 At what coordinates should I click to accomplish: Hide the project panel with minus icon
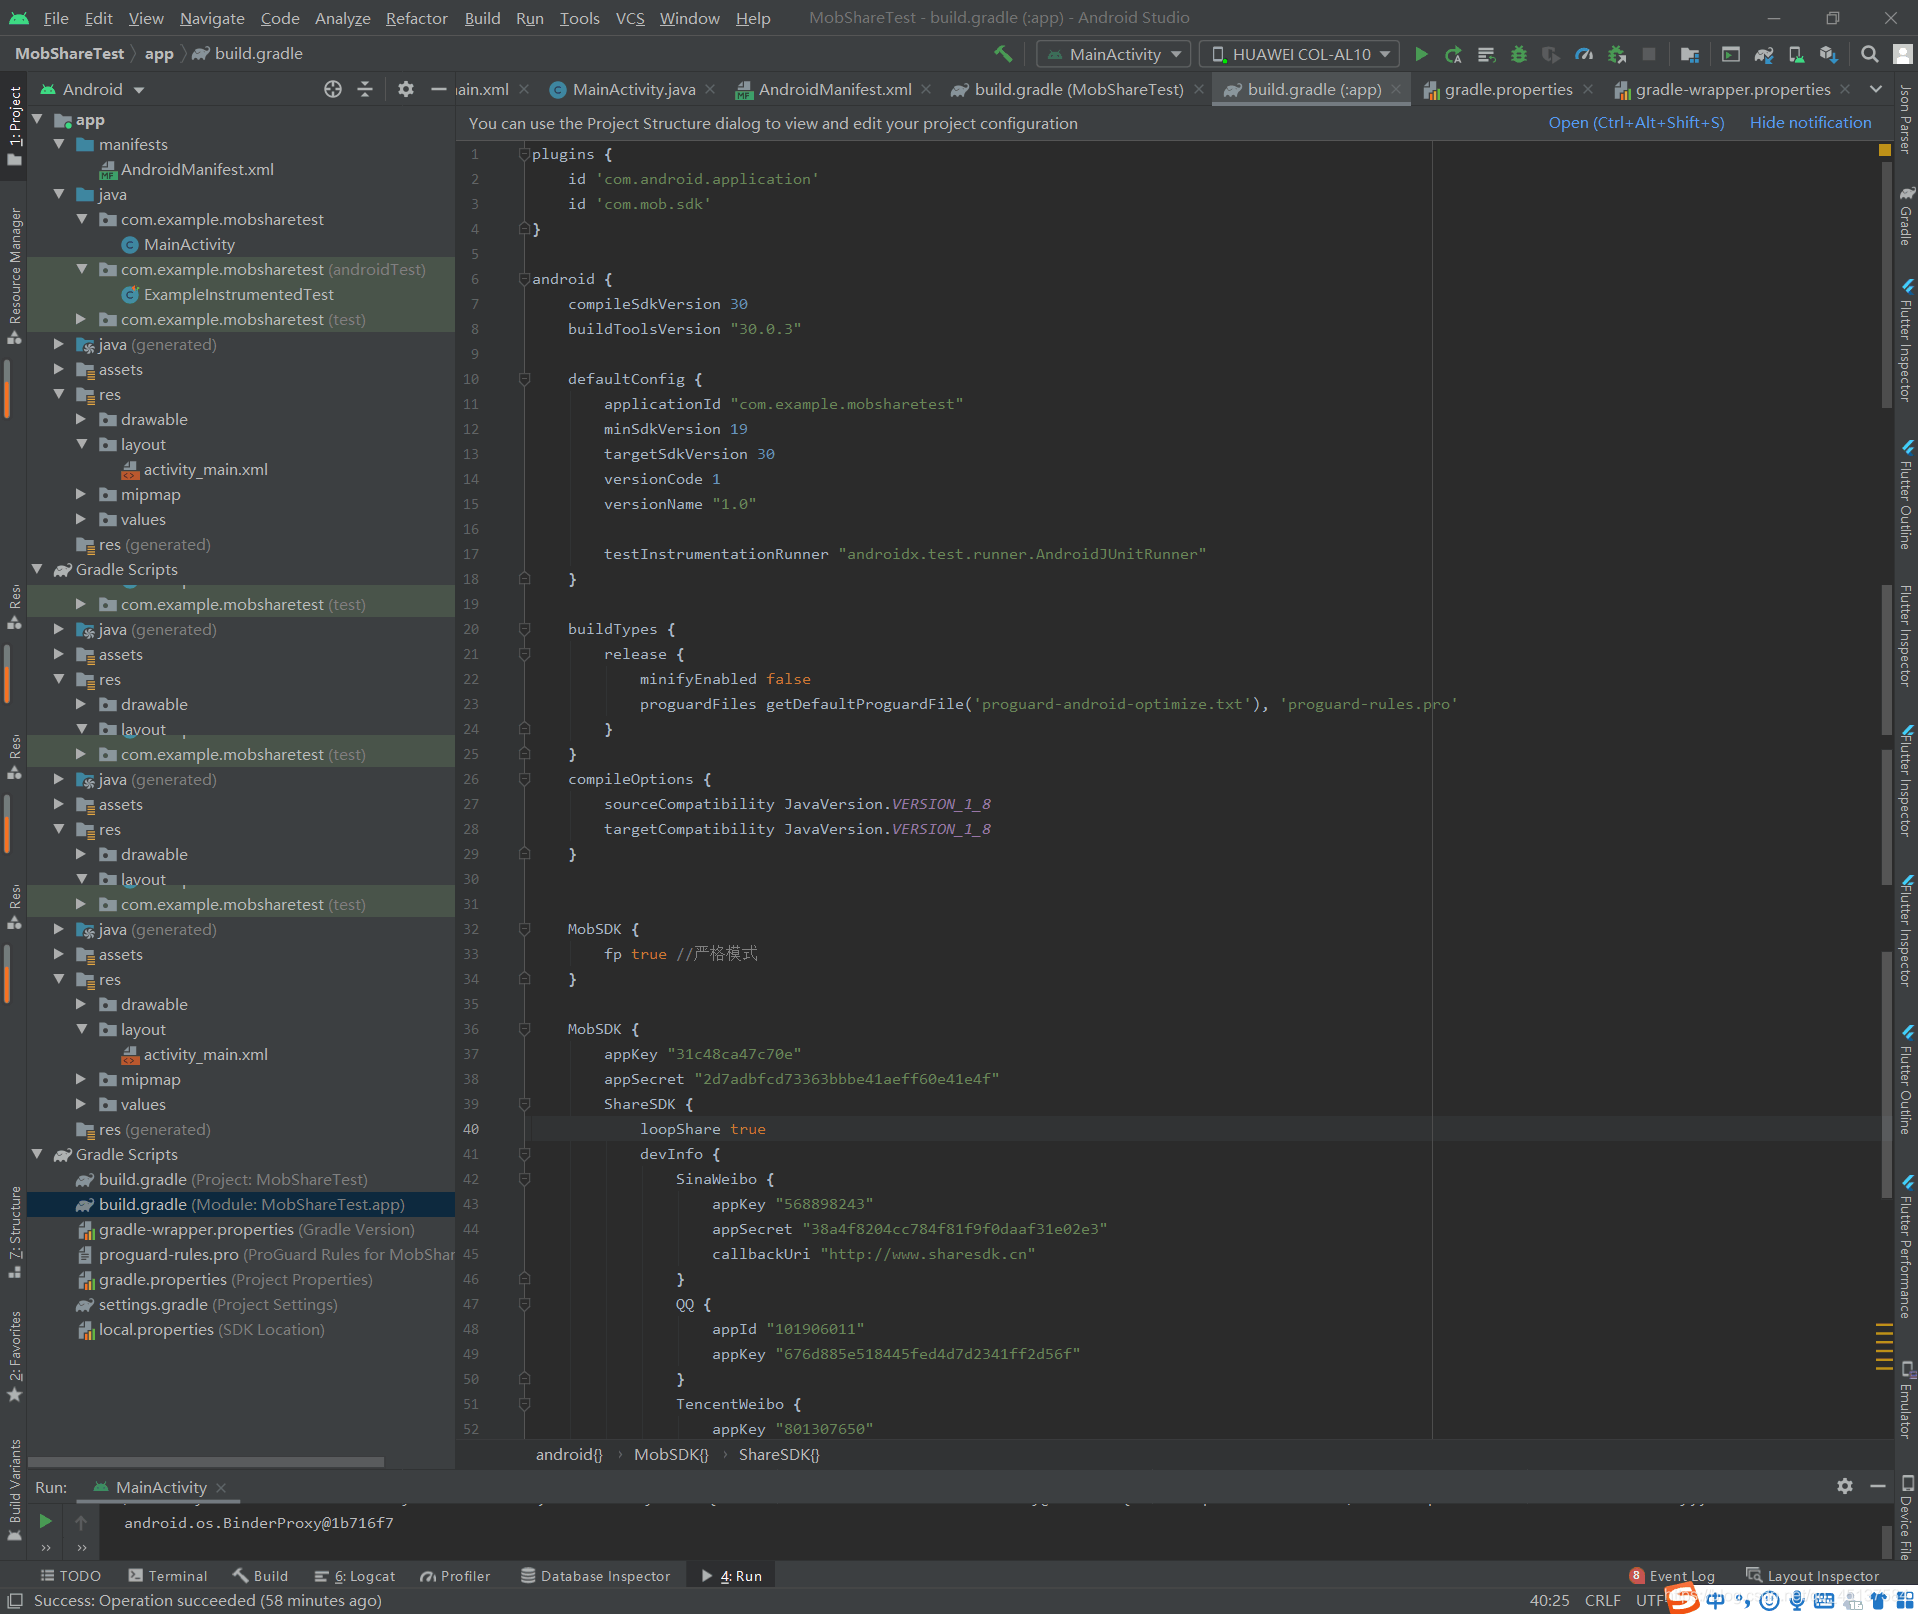click(x=438, y=89)
